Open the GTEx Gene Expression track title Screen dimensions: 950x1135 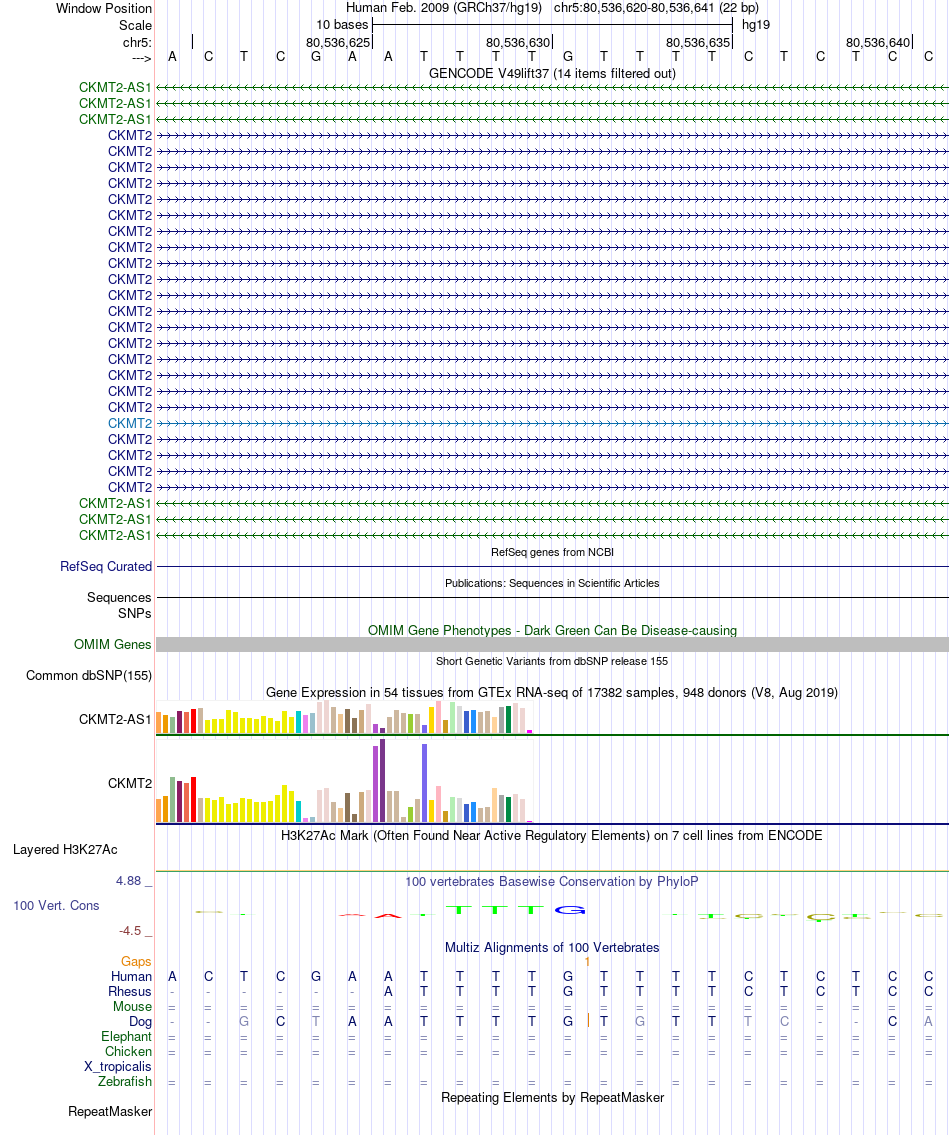tap(552, 693)
